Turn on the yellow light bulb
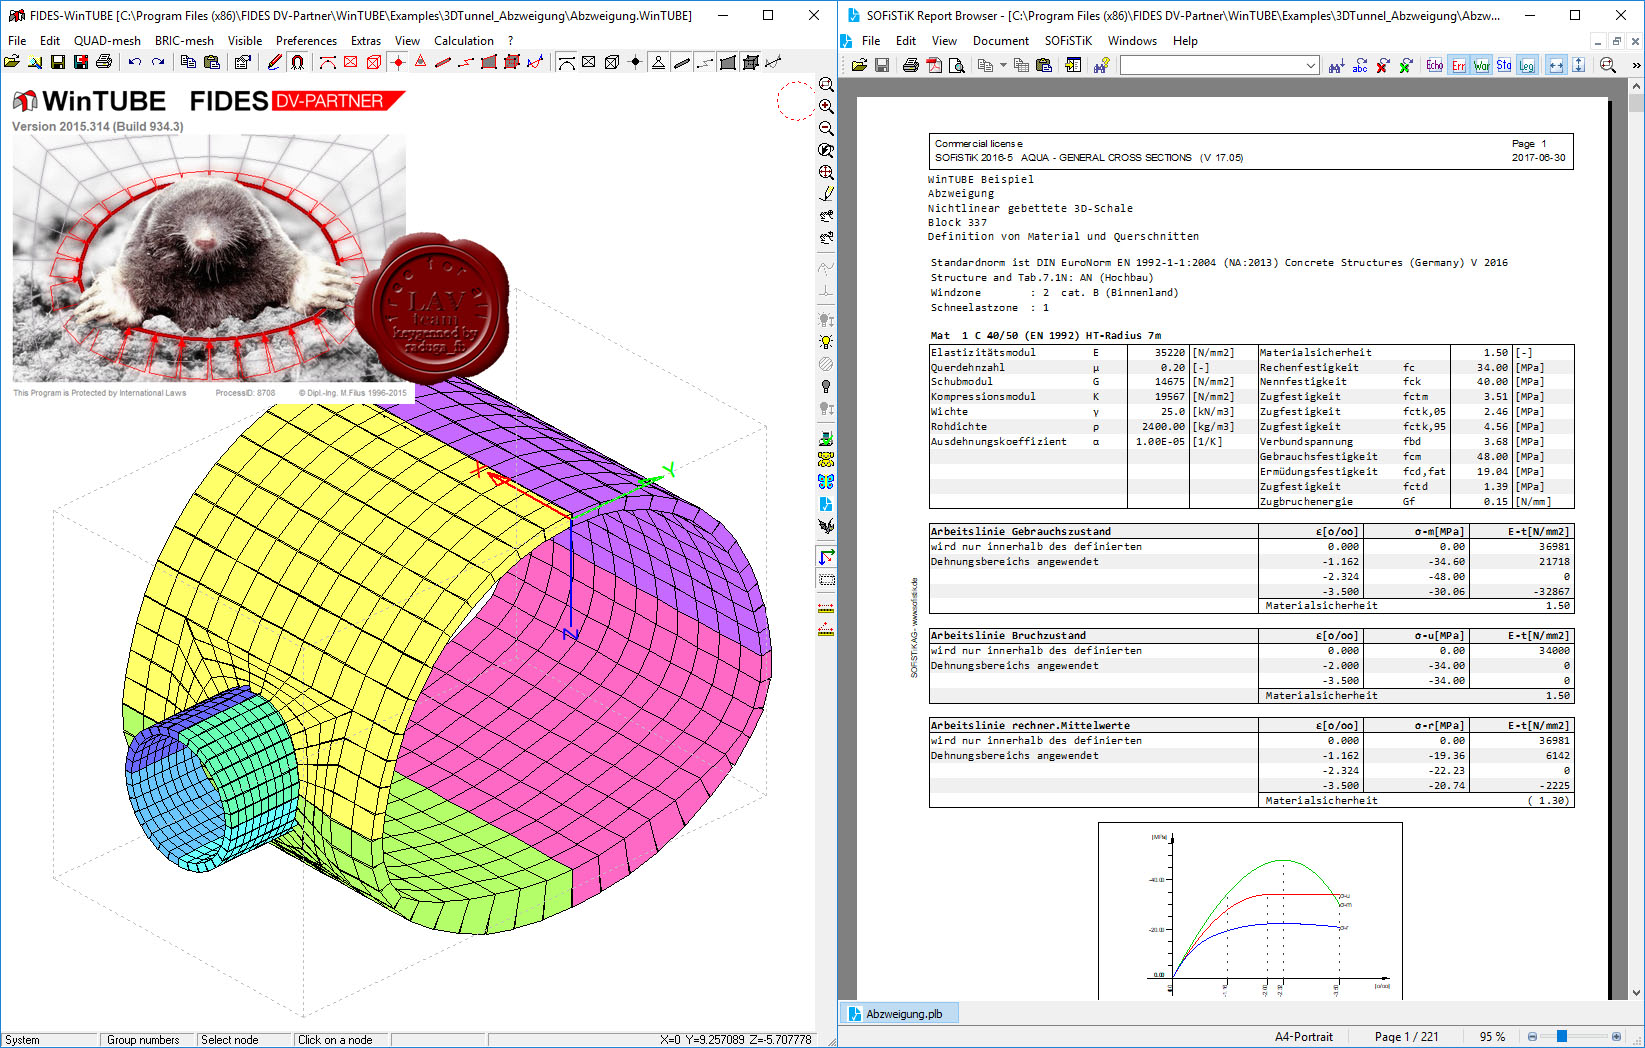Image resolution: width=1645 pixels, height=1048 pixels. point(826,342)
